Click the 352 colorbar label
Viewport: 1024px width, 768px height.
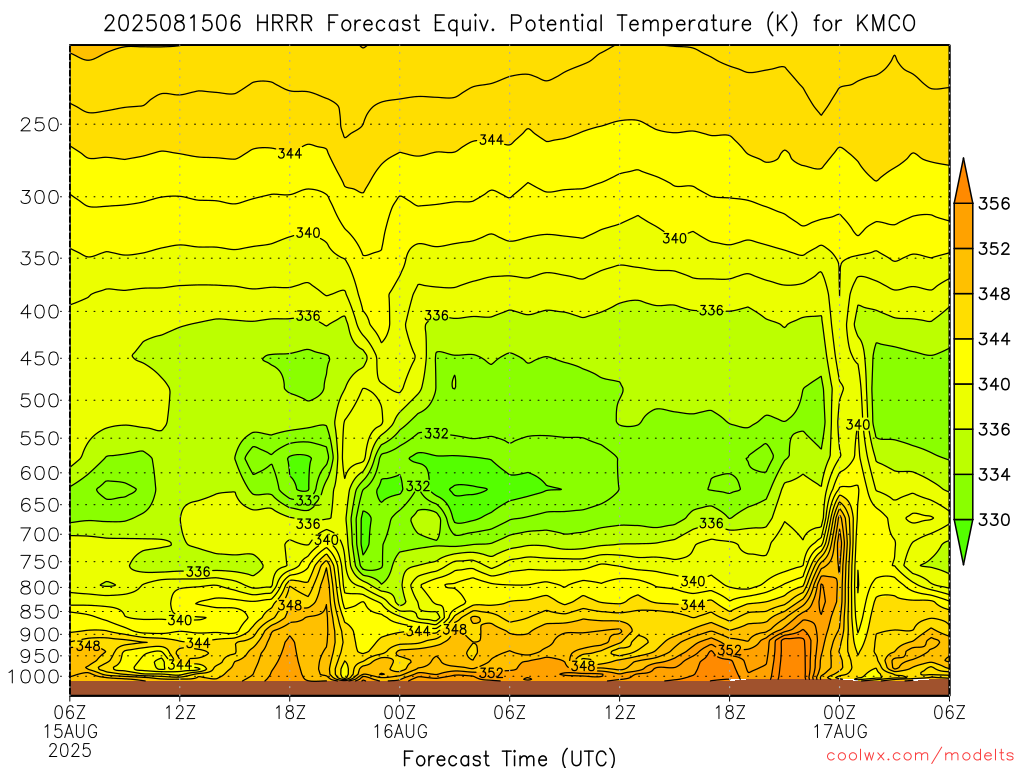coord(994,249)
